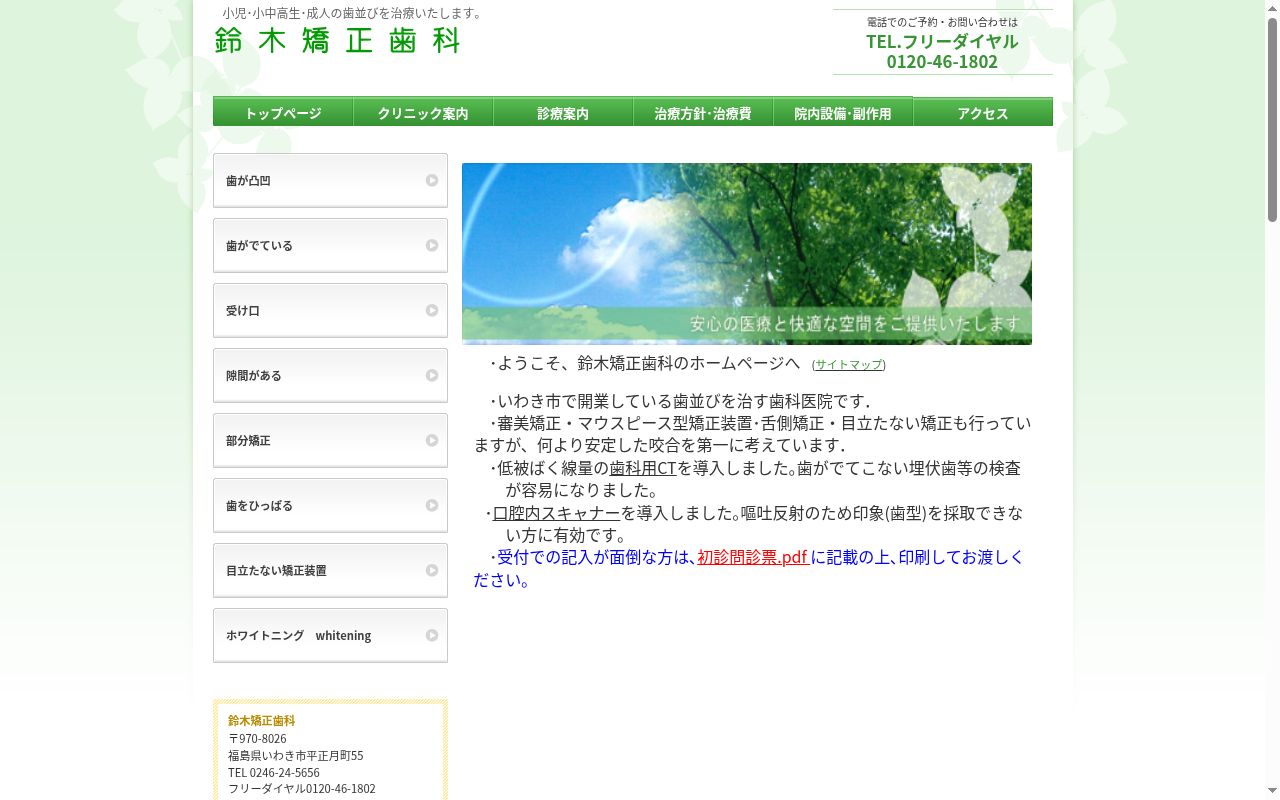Click the 〒970-8026 postal code text
Screen dimensions: 1280x800
(257, 739)
